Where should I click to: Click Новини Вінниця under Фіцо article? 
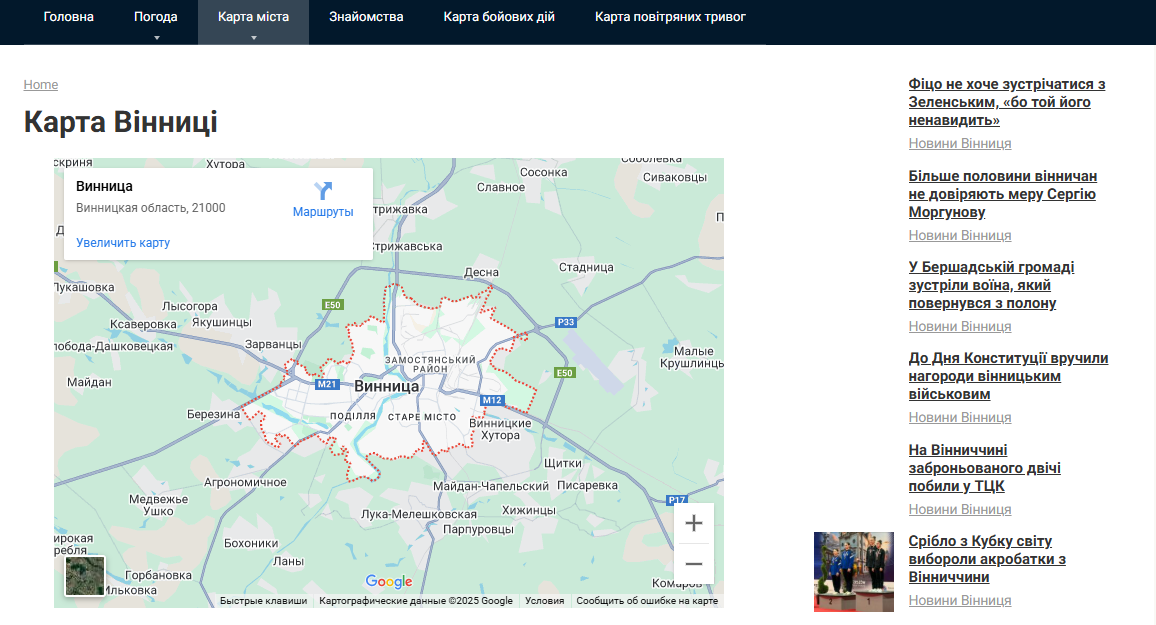pyautogui.click(x=960, y=143)
